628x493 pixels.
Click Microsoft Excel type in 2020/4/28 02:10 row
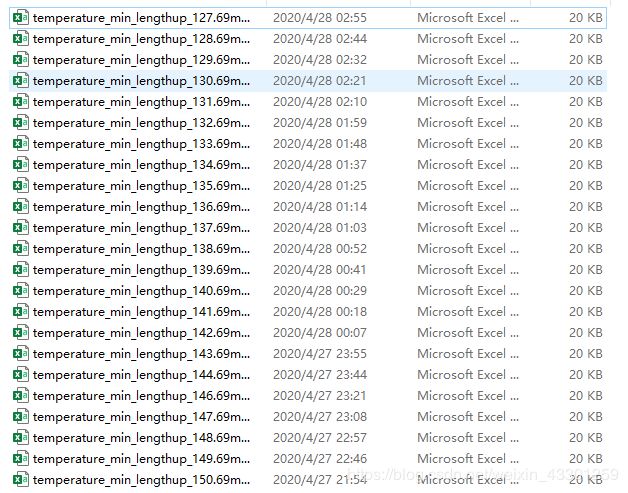coord(468,102)
